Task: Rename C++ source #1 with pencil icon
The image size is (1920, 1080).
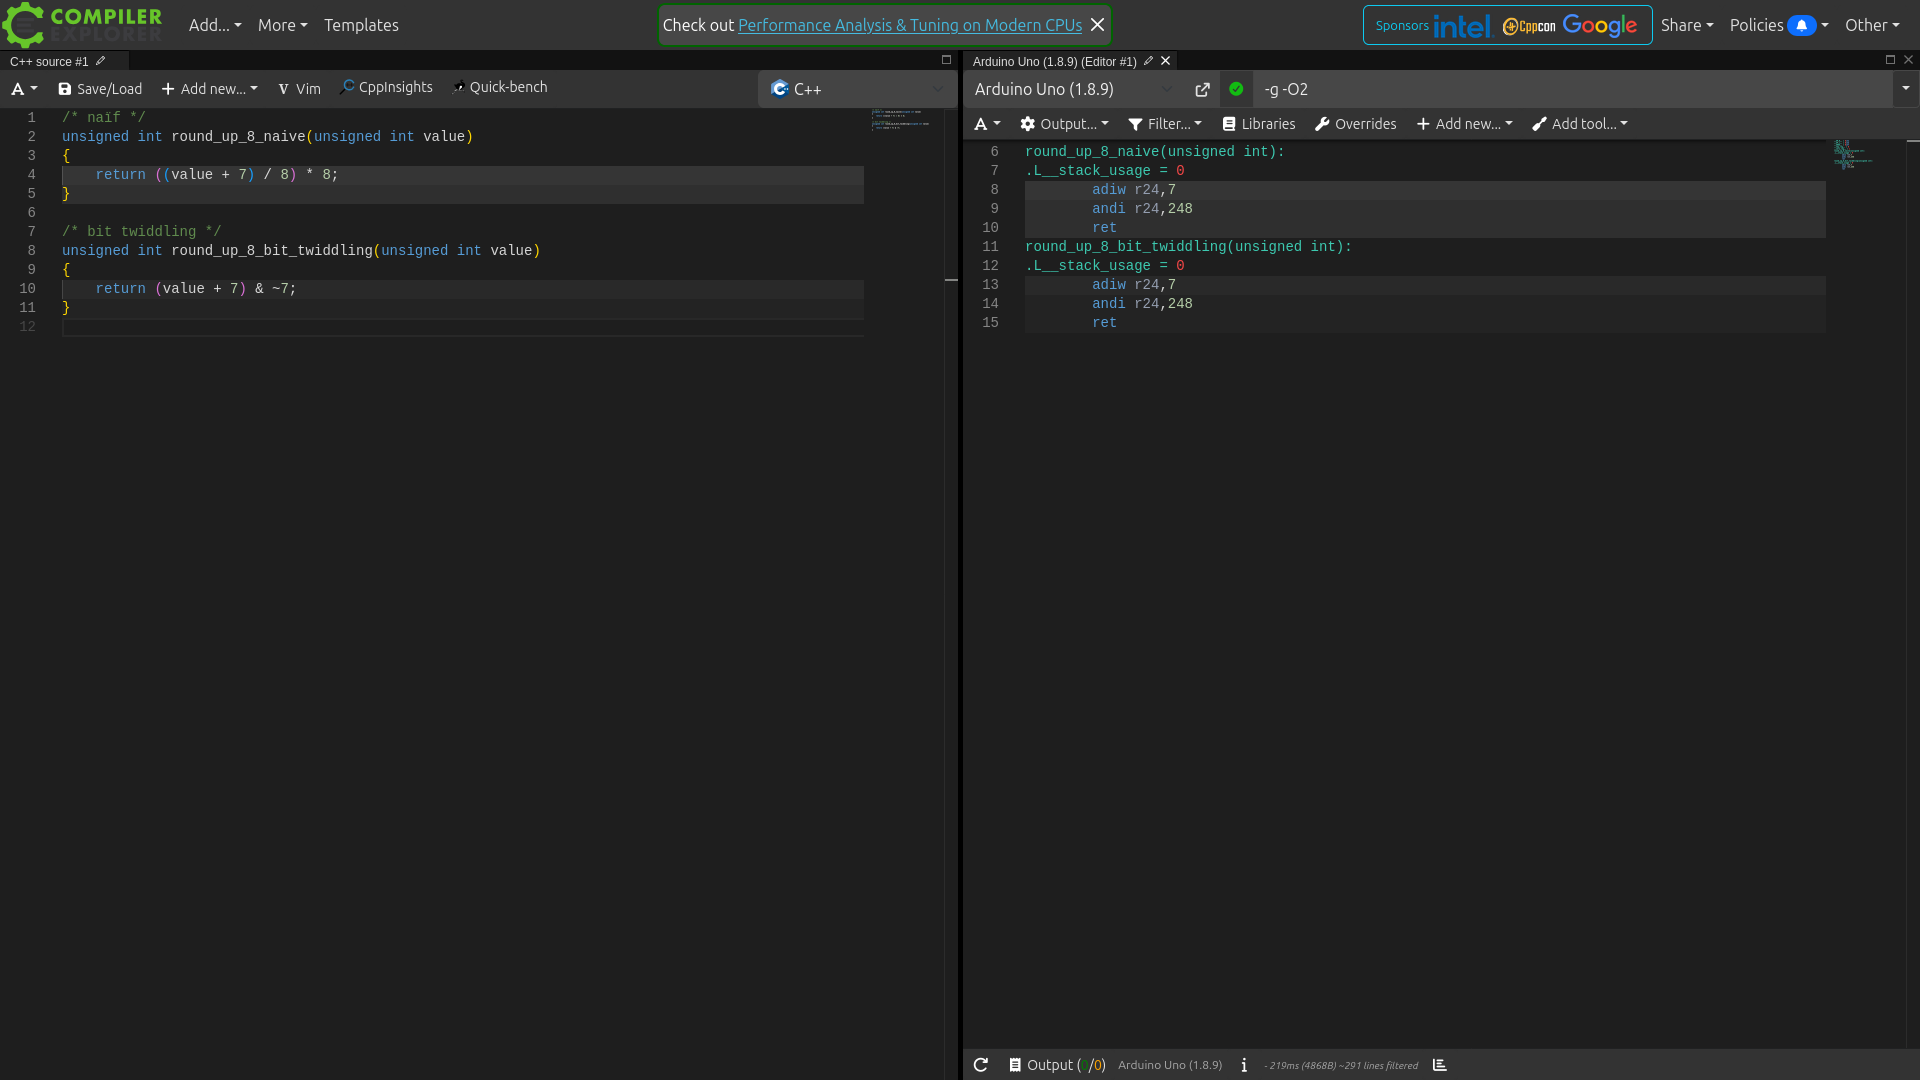Action: point(101,61)
